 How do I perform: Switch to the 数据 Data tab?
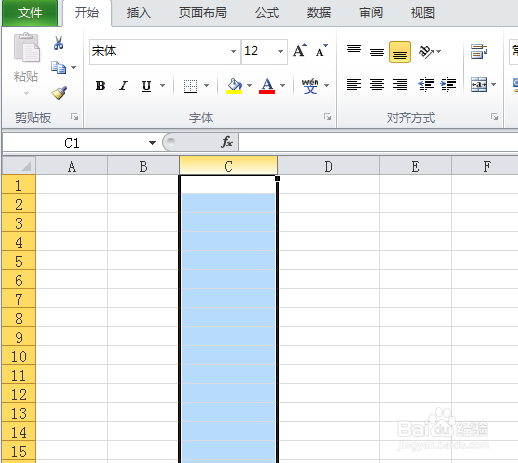[319, 13]
